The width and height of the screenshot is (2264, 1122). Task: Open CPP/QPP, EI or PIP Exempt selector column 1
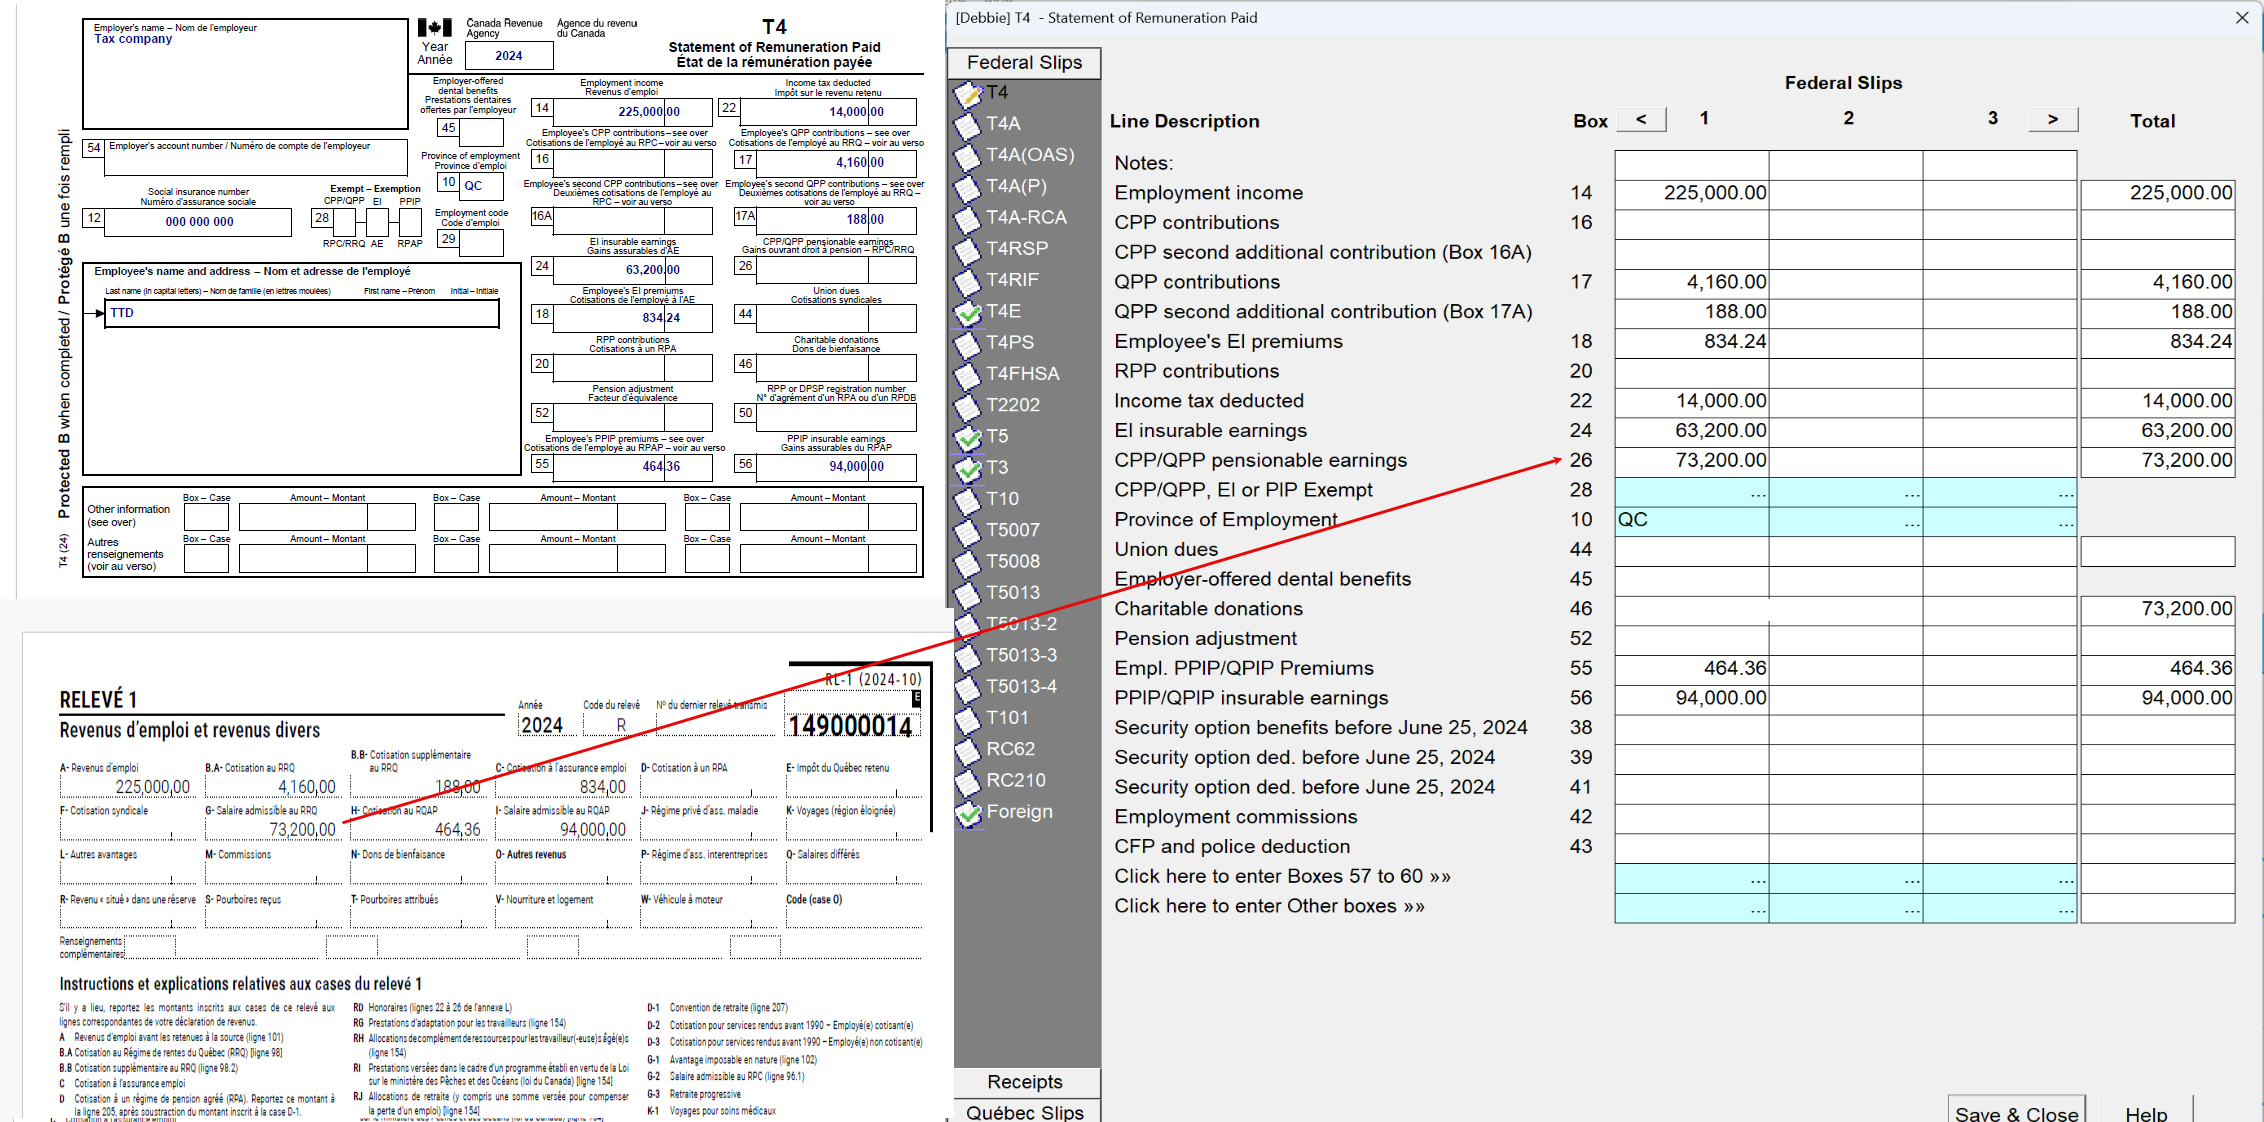pos(1692,492)
